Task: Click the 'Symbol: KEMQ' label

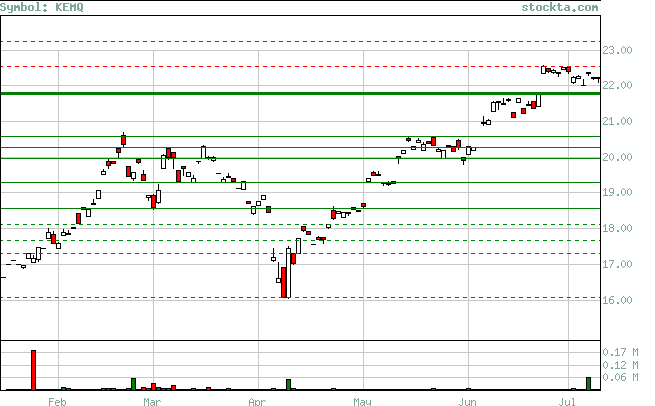Action: coord(42,8)
